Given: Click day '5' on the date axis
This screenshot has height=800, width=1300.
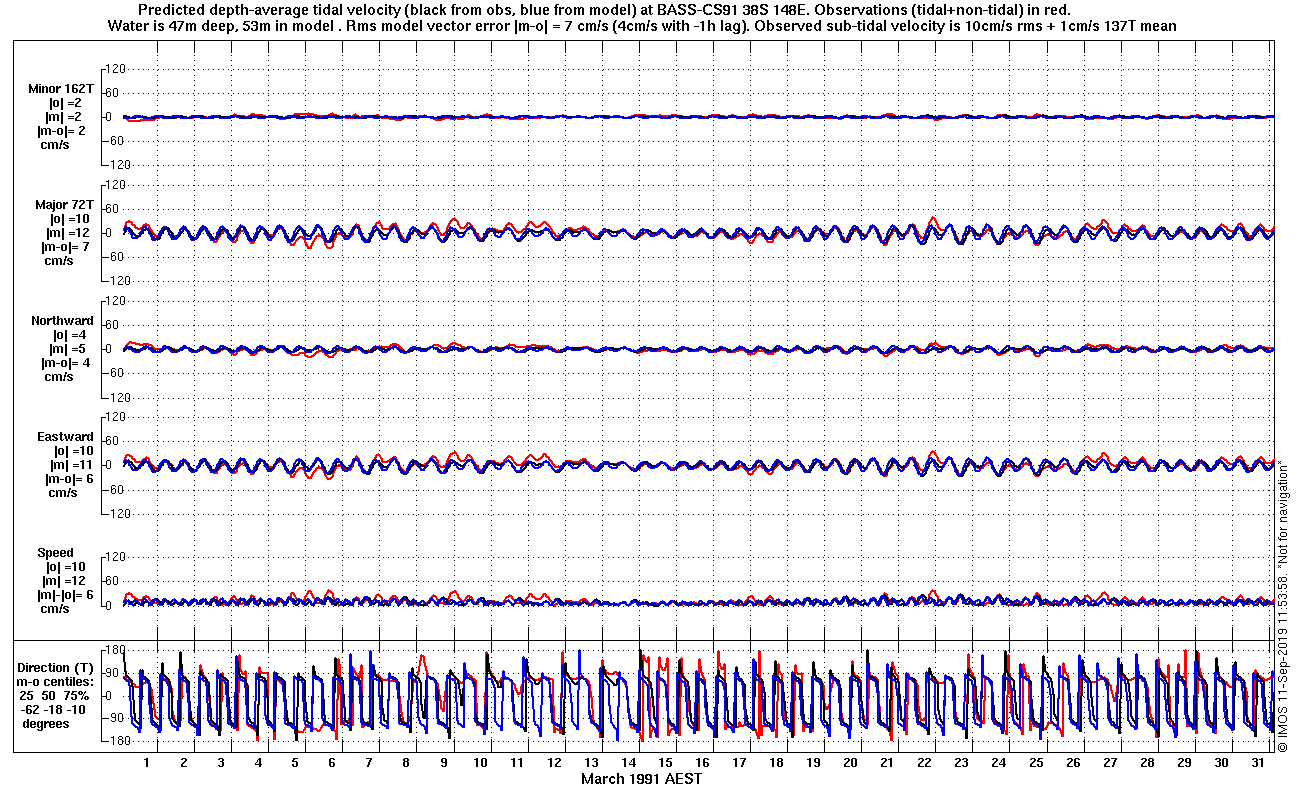Looking at the screenshot, I should tap(294, 763).
